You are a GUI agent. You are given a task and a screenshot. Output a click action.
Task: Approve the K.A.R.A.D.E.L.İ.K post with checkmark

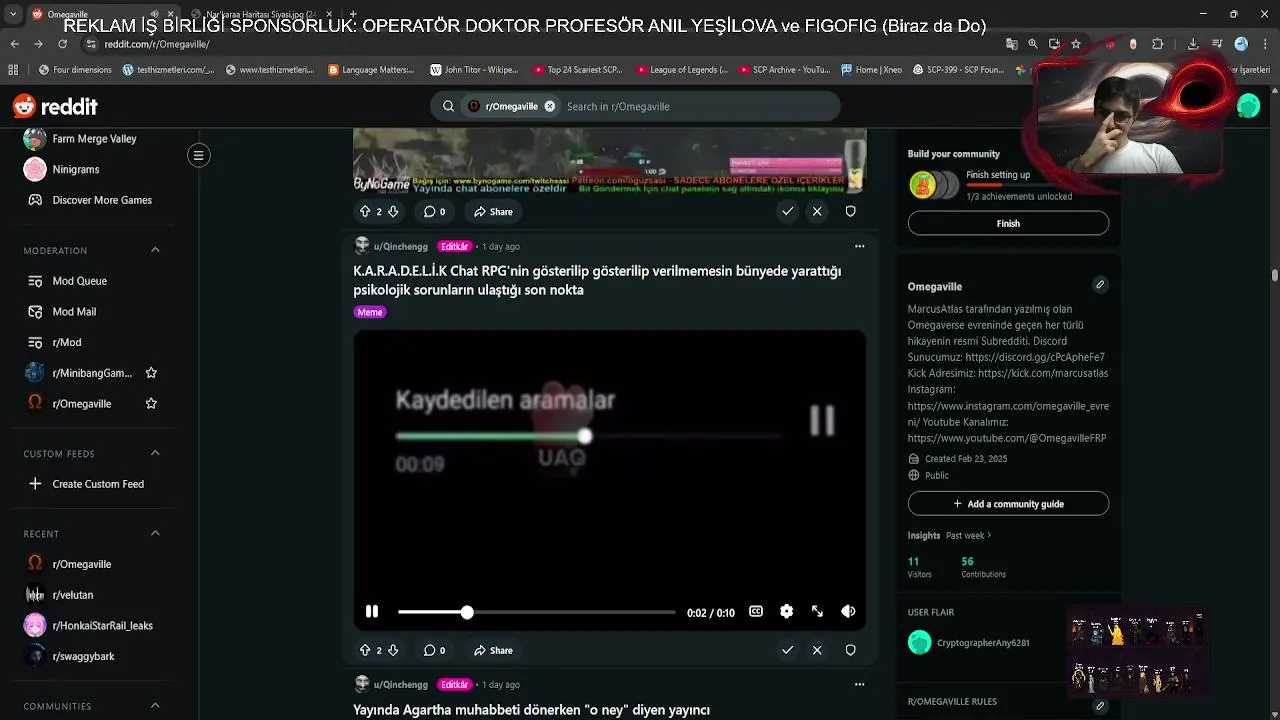[788, 650]
